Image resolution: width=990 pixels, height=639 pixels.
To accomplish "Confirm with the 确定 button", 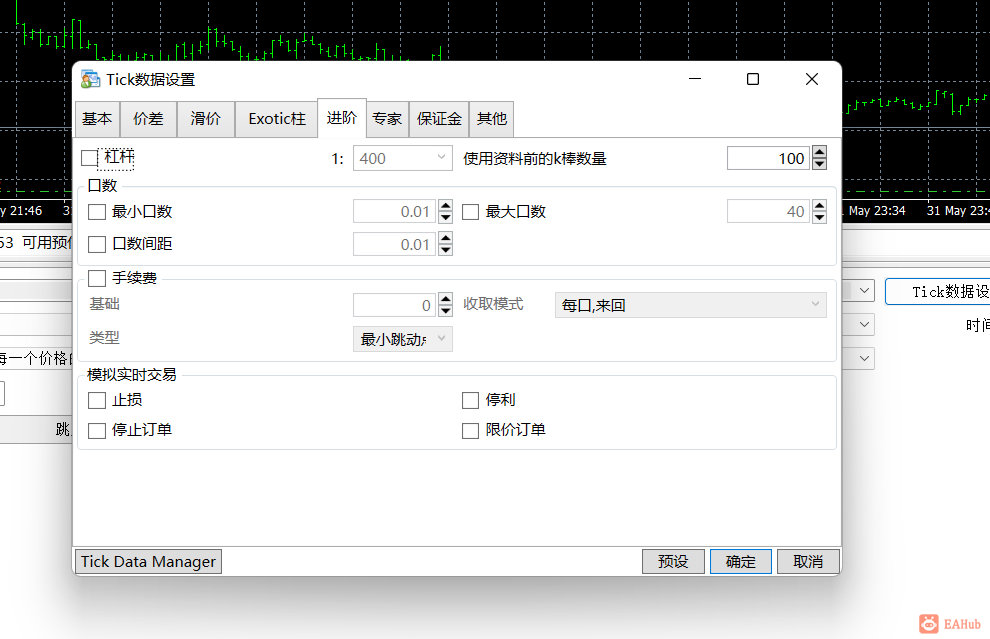I will tap(741, 561).
